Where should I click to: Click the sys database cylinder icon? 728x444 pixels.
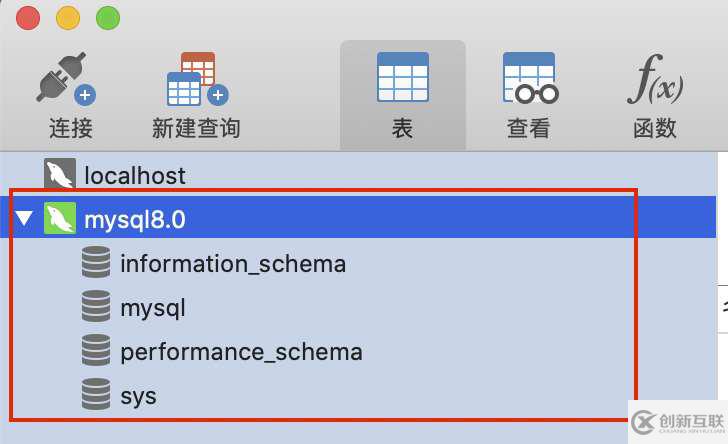tap(96, 396)
